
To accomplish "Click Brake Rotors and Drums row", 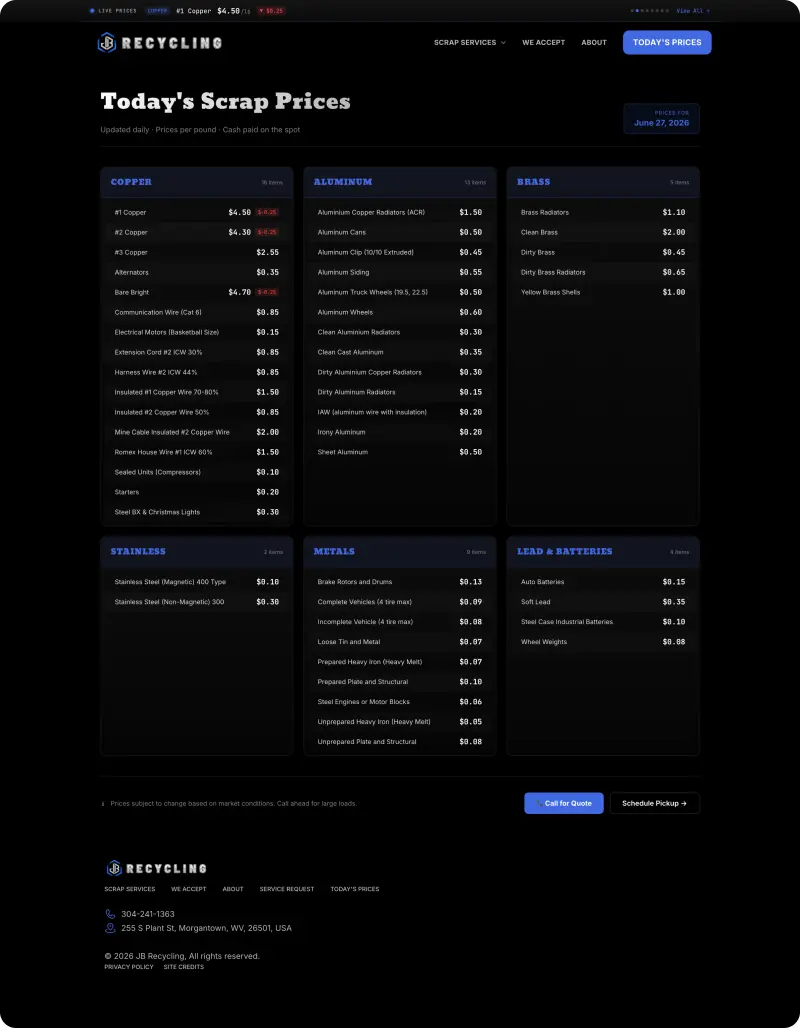I will coord(400,582).
